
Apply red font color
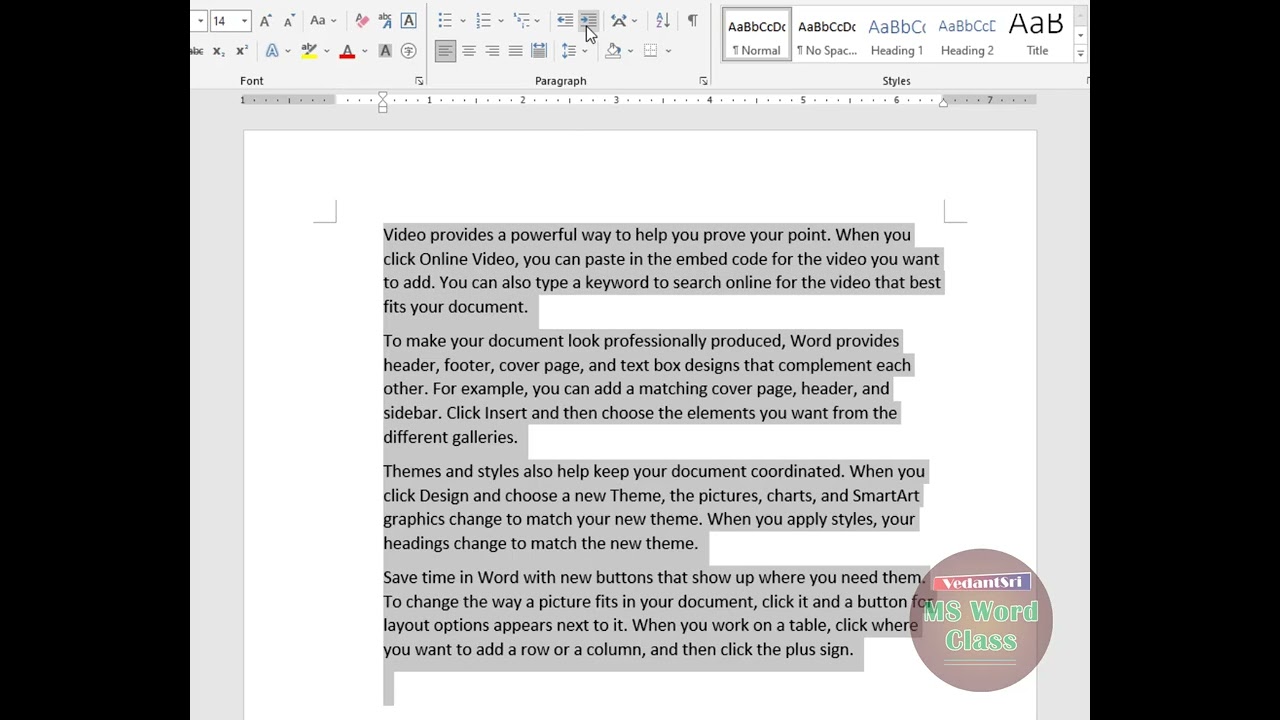[x=347, y=51]
